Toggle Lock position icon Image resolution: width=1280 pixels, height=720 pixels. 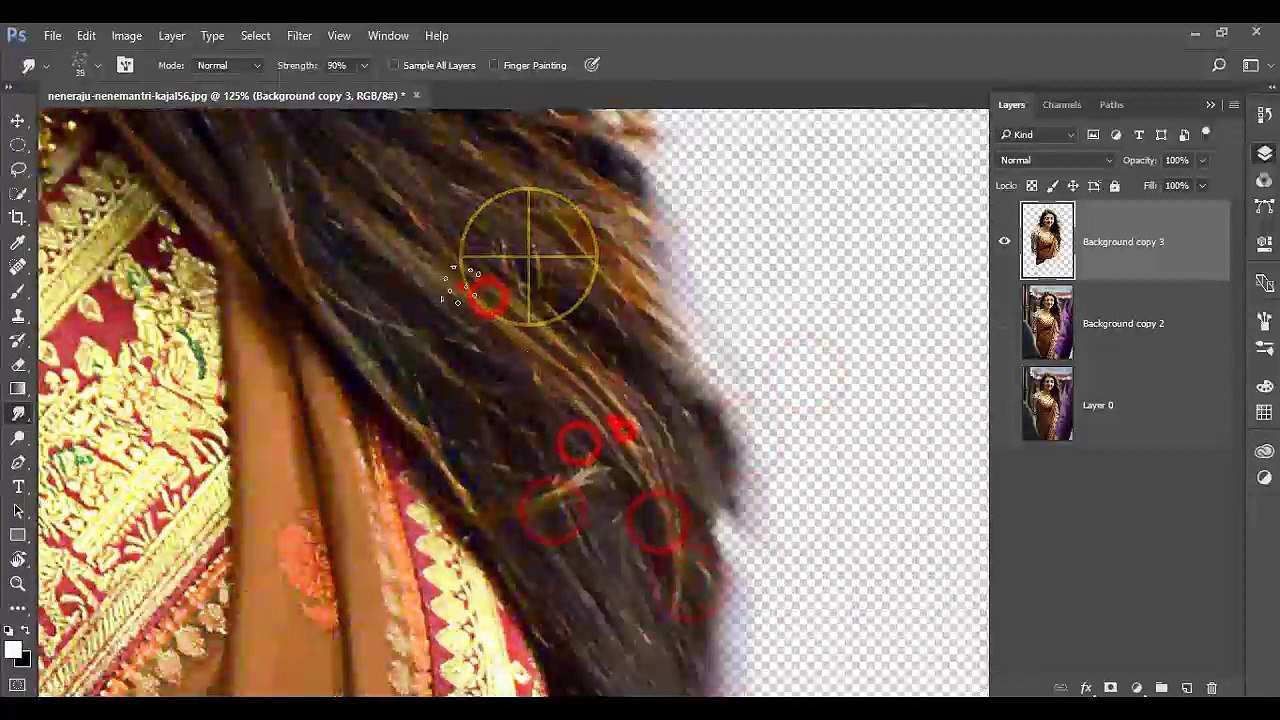click(1073, 186)
